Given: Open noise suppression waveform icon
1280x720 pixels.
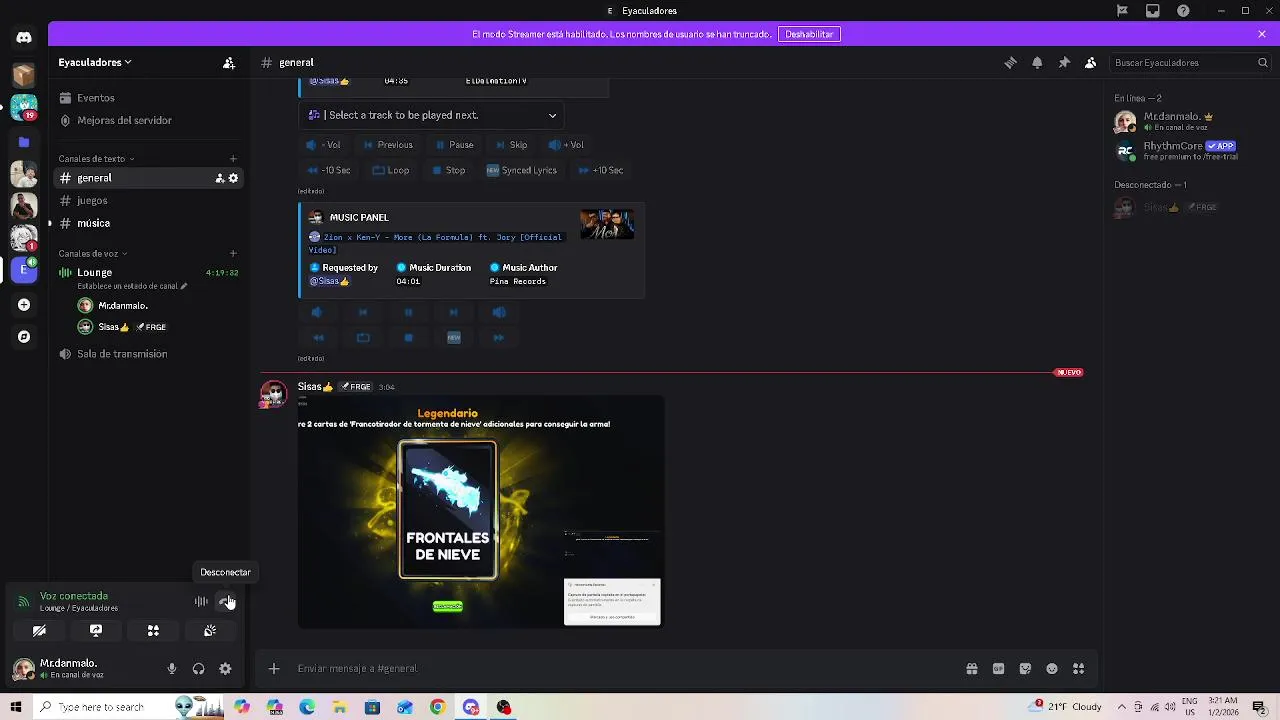Looking at the screenshot, I should (201, 601).
